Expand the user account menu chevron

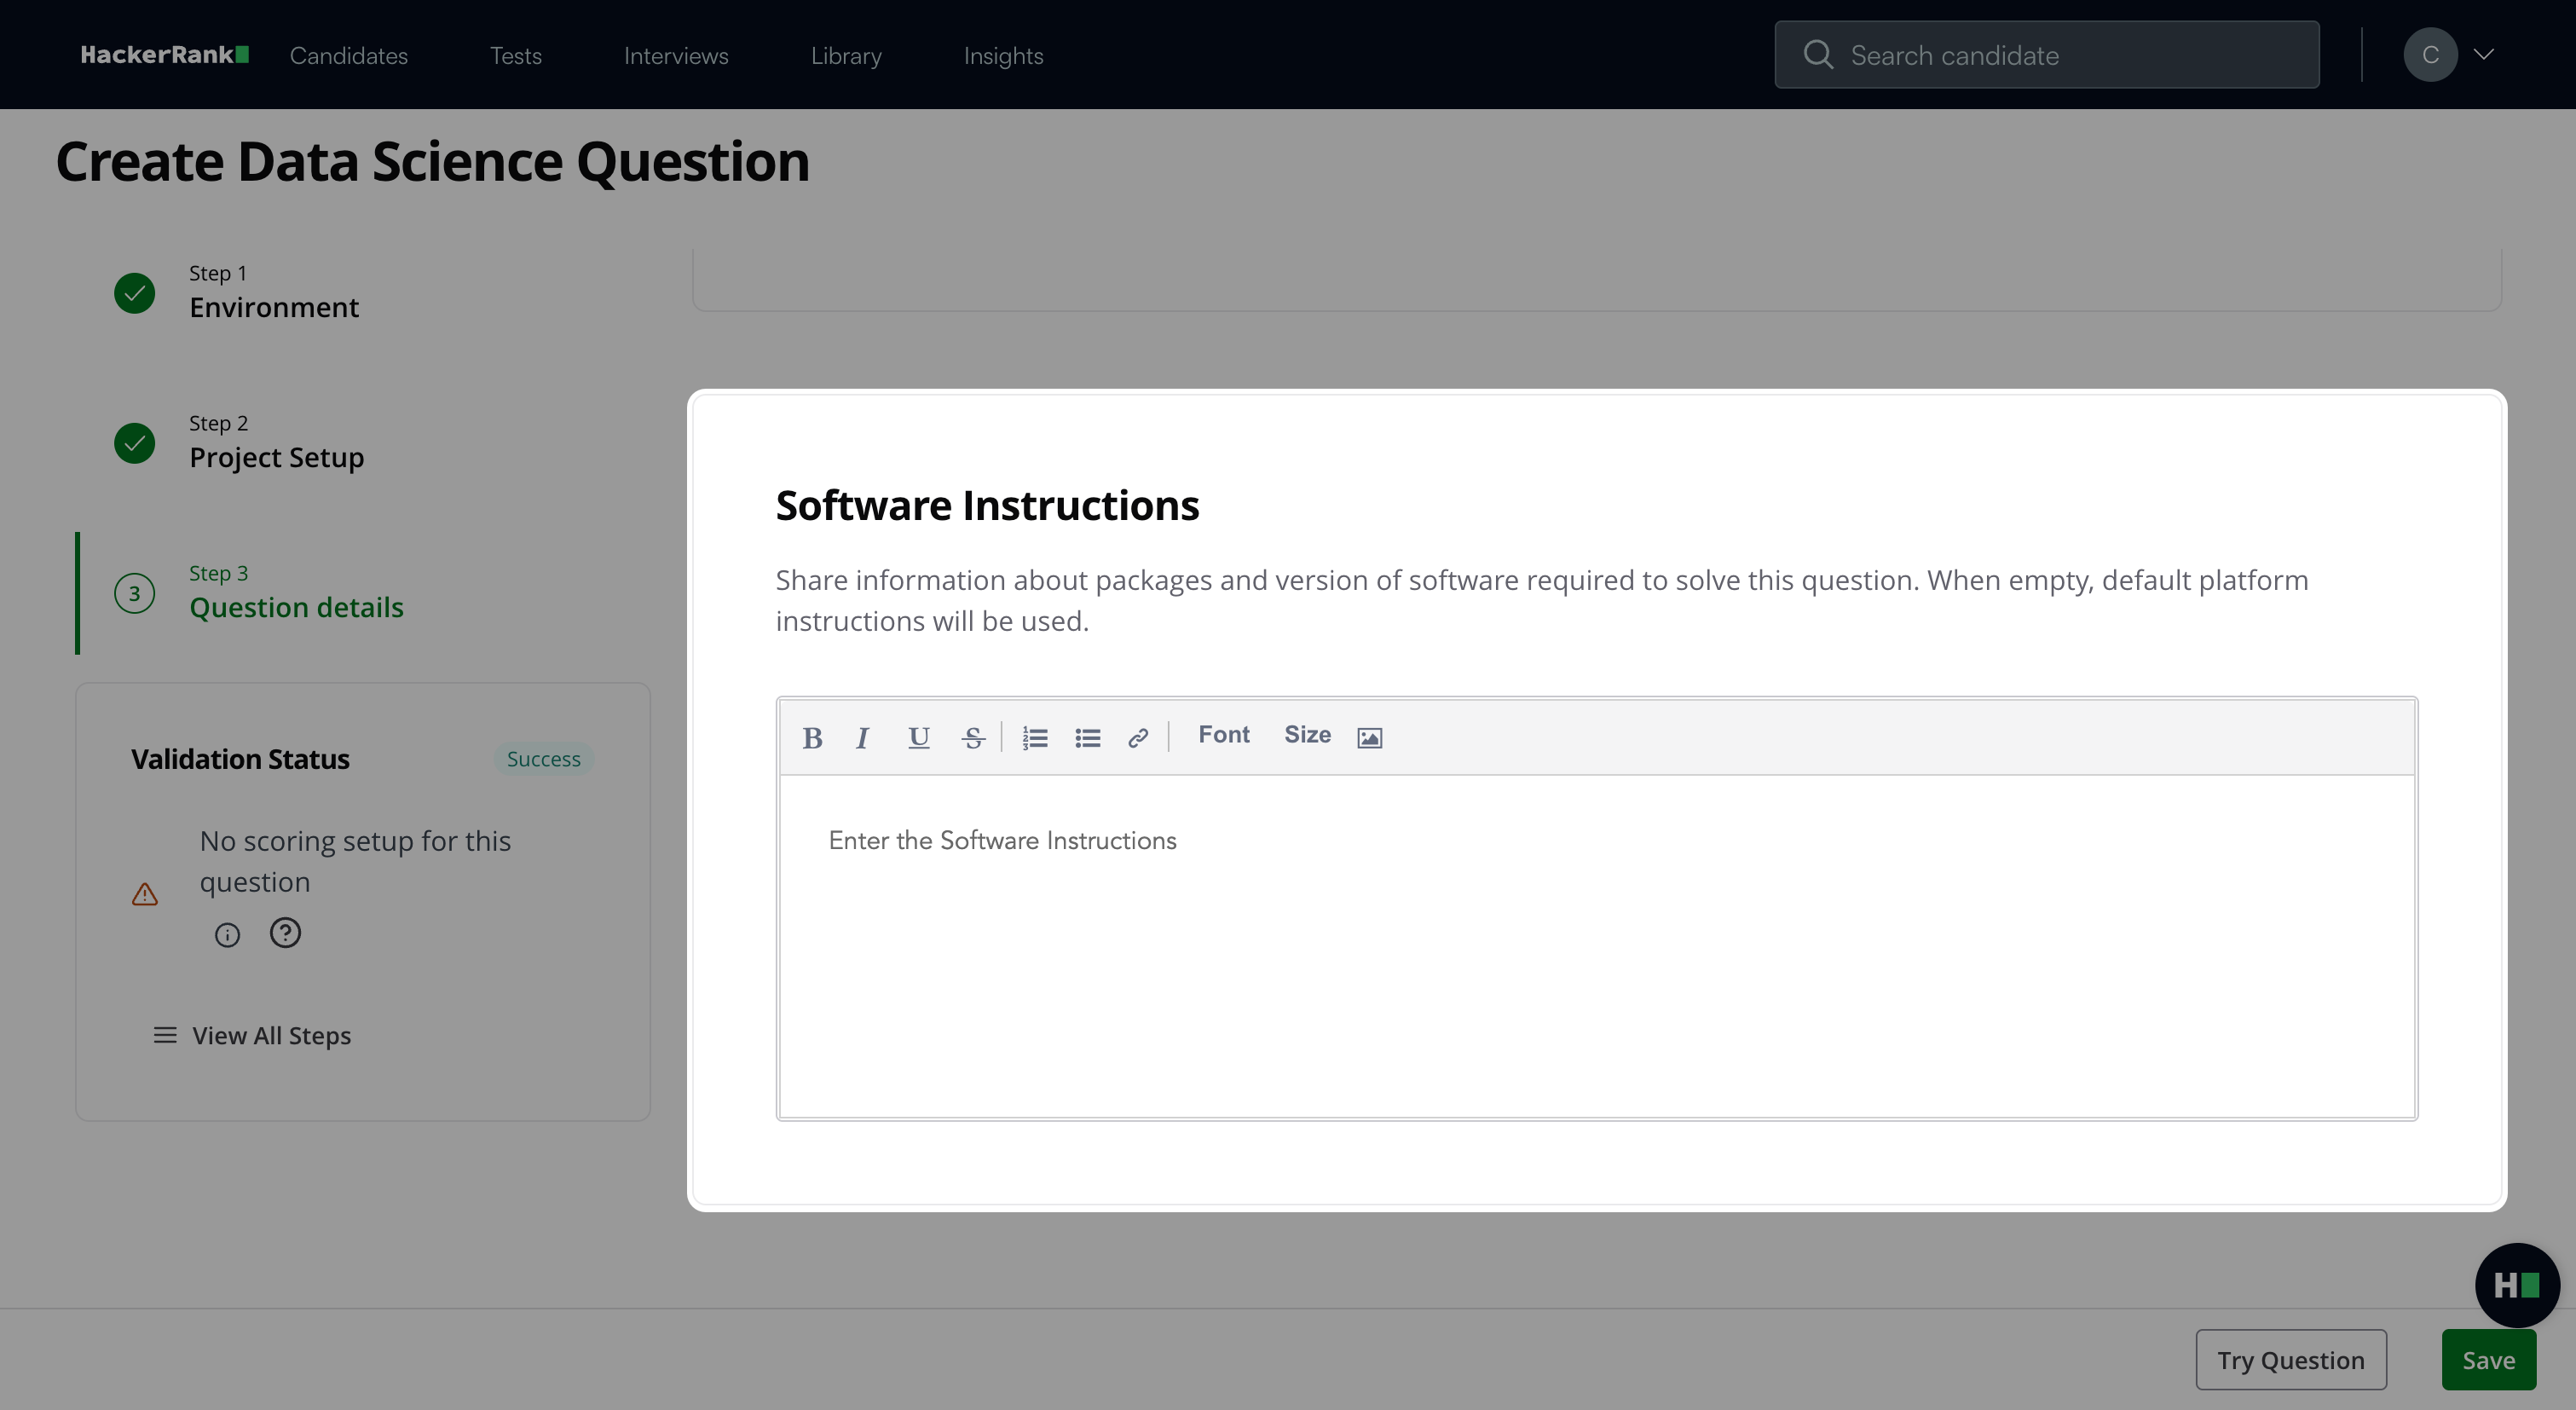tap(2484, 54)
